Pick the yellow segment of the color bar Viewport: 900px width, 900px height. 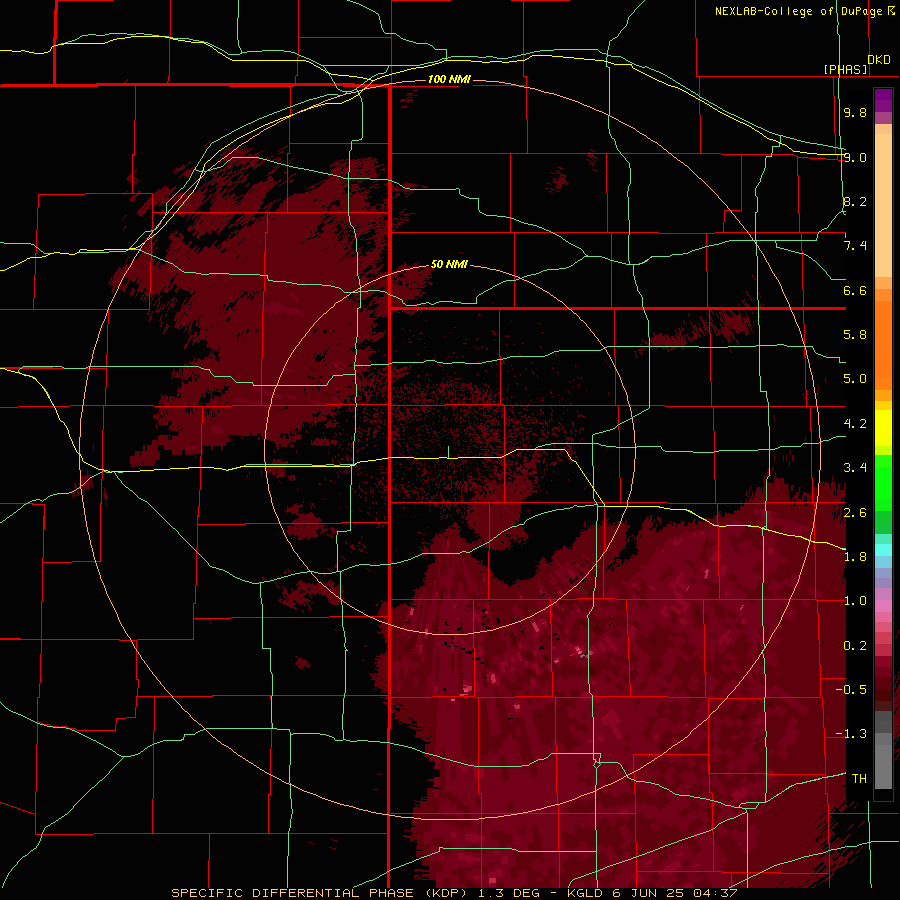[883, 428]
